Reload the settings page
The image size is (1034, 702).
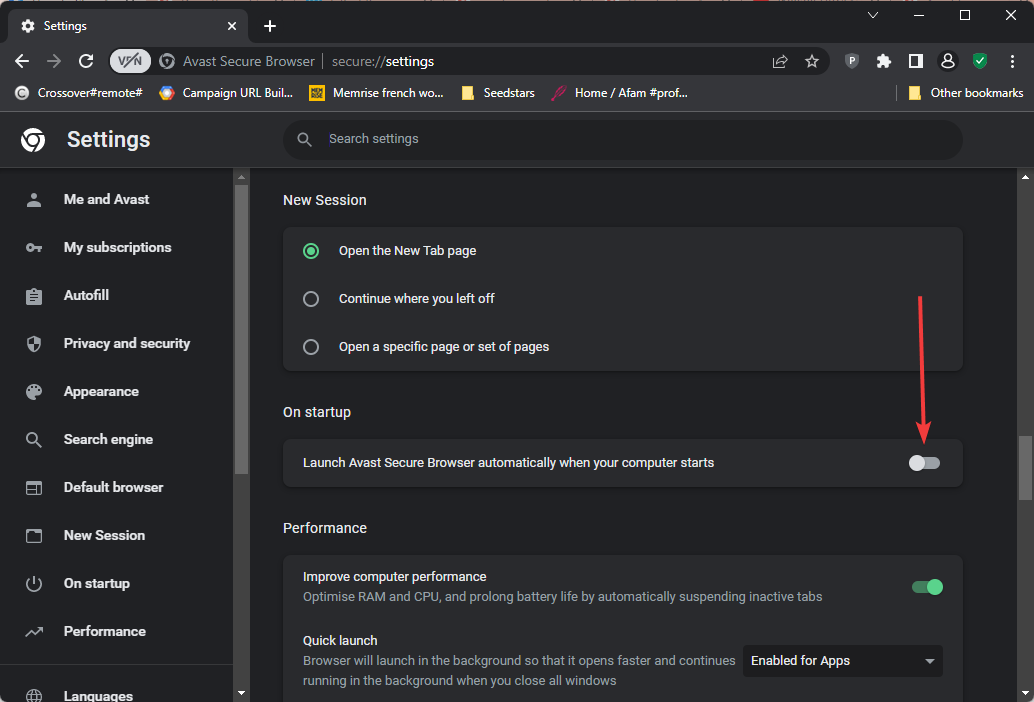[x=86, y=61]
